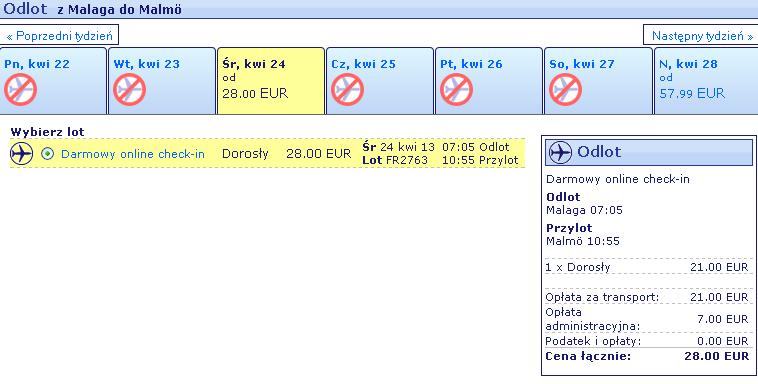Screen dimensions: 758x384
Task: Click Dorosły label in flight row
Action: pos(245,154)
